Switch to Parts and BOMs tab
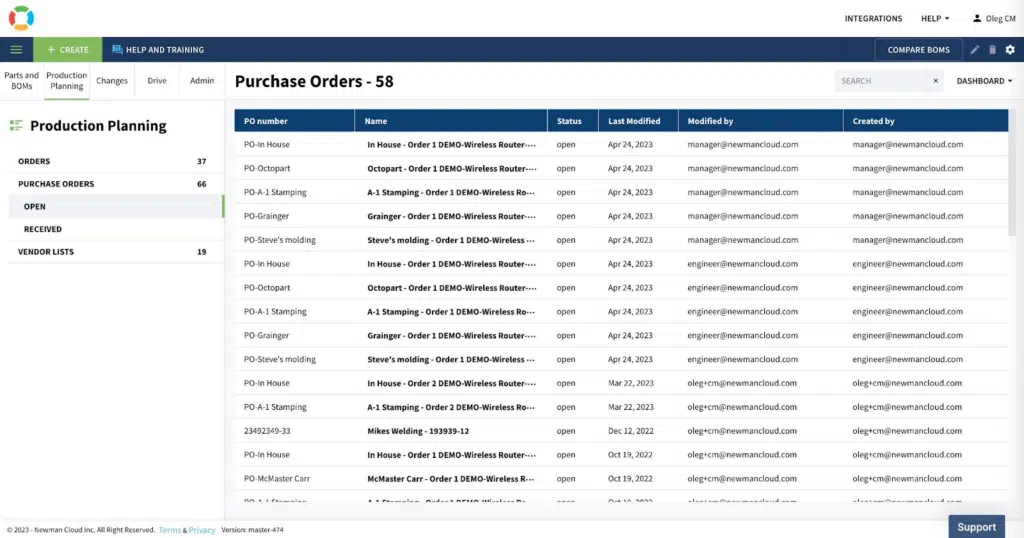1024x538 pixels. click(x=22, y=81)
